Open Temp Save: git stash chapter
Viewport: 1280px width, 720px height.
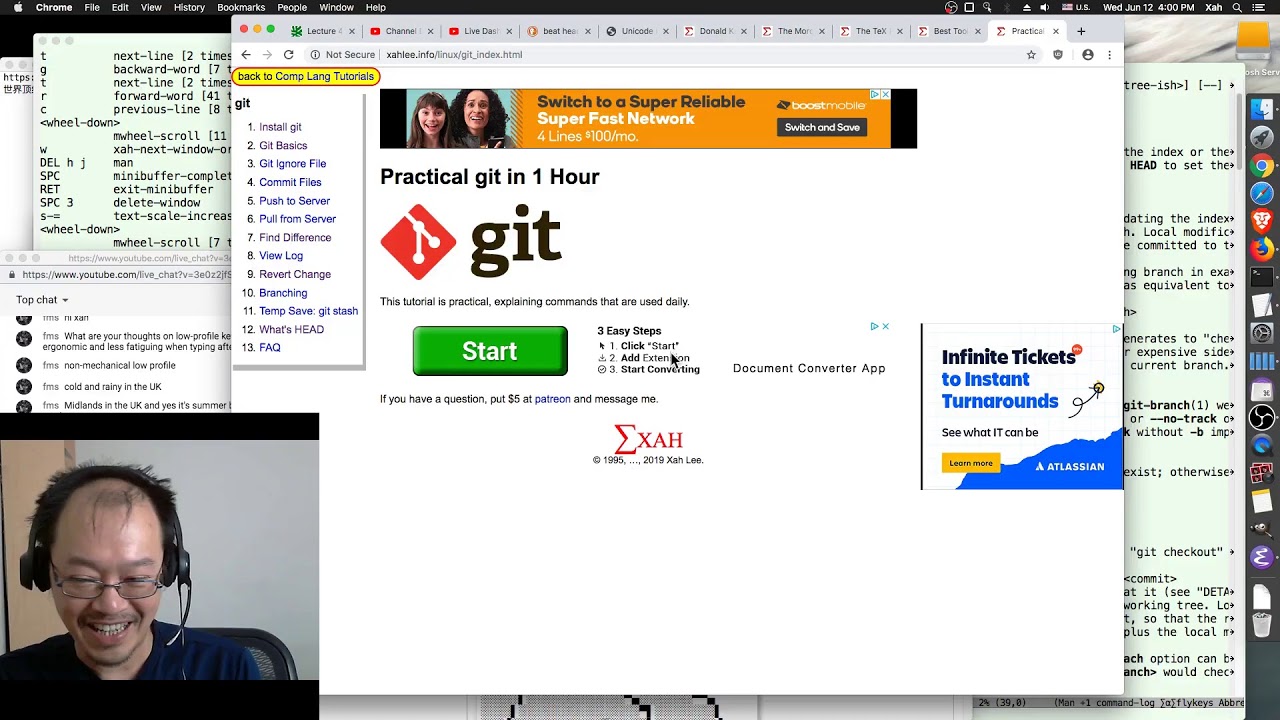point(309,311)
